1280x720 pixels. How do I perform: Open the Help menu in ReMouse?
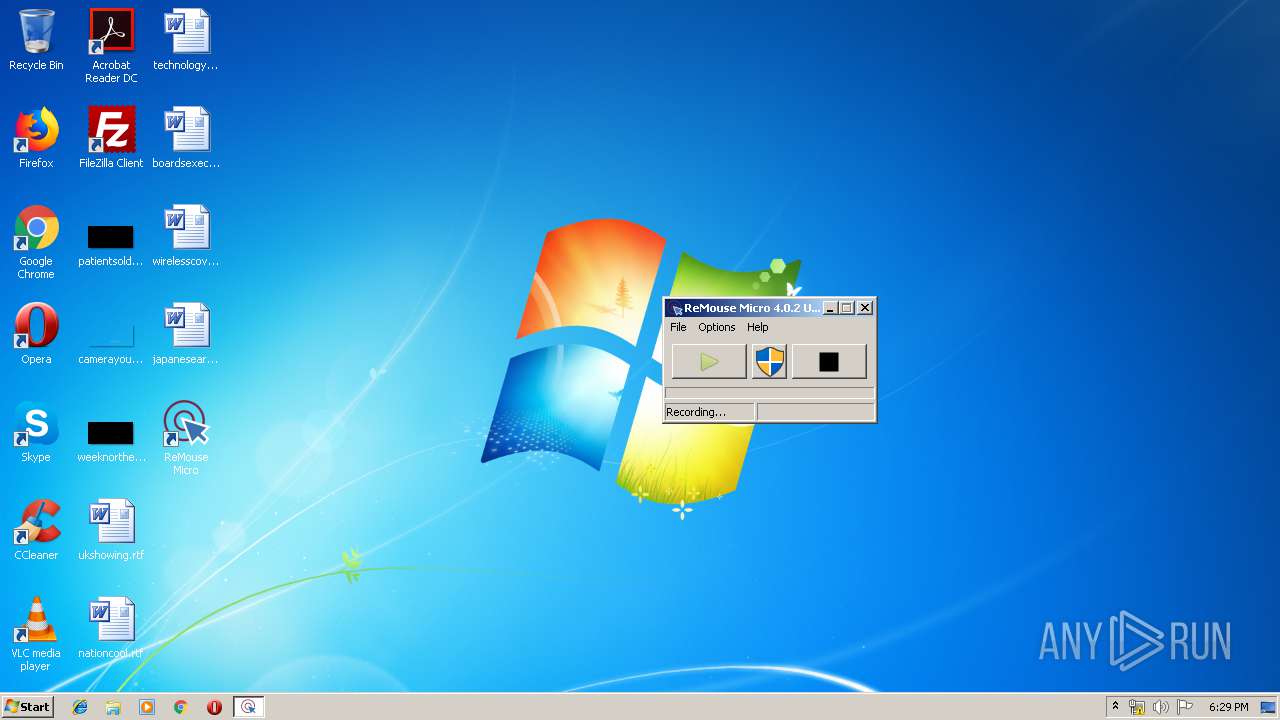(758, 327)
